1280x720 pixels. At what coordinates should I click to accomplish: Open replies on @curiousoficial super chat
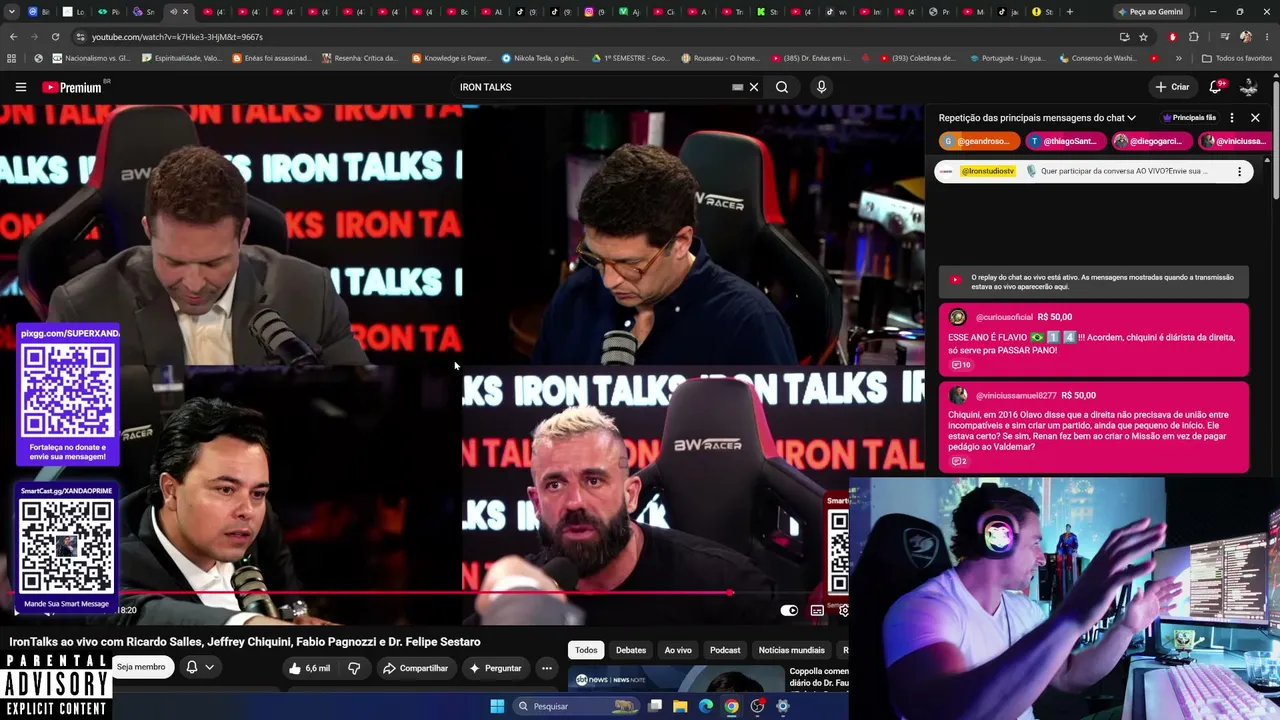click(960, 365)
